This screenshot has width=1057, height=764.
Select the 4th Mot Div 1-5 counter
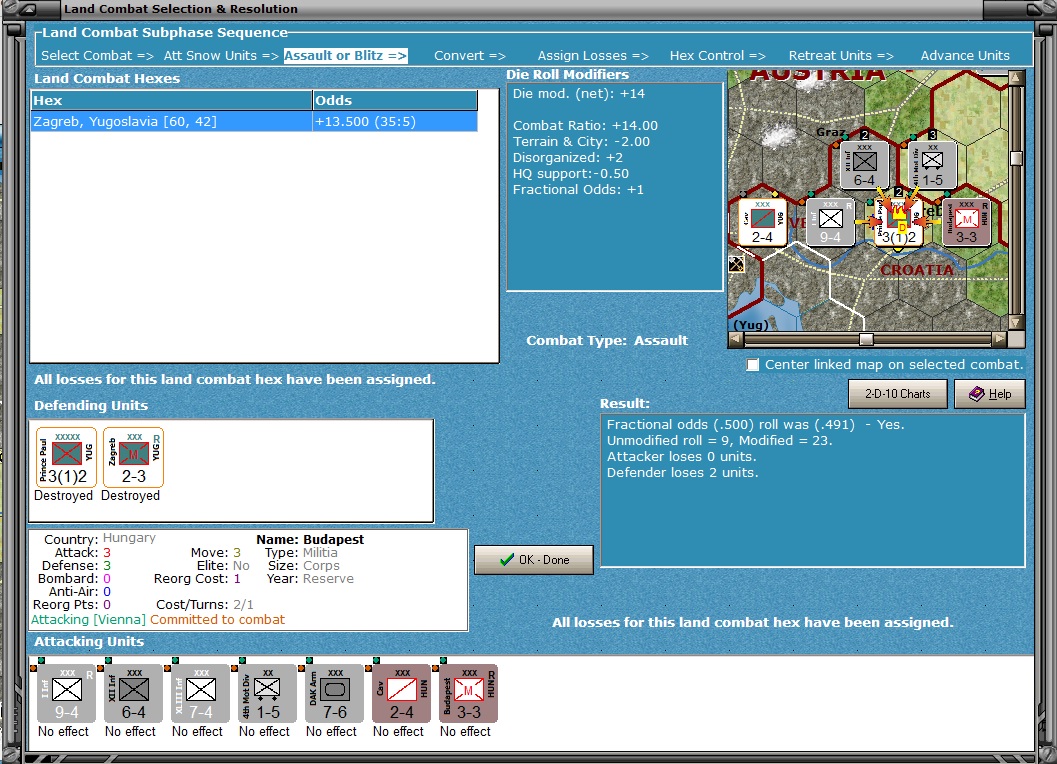(264, 693)
